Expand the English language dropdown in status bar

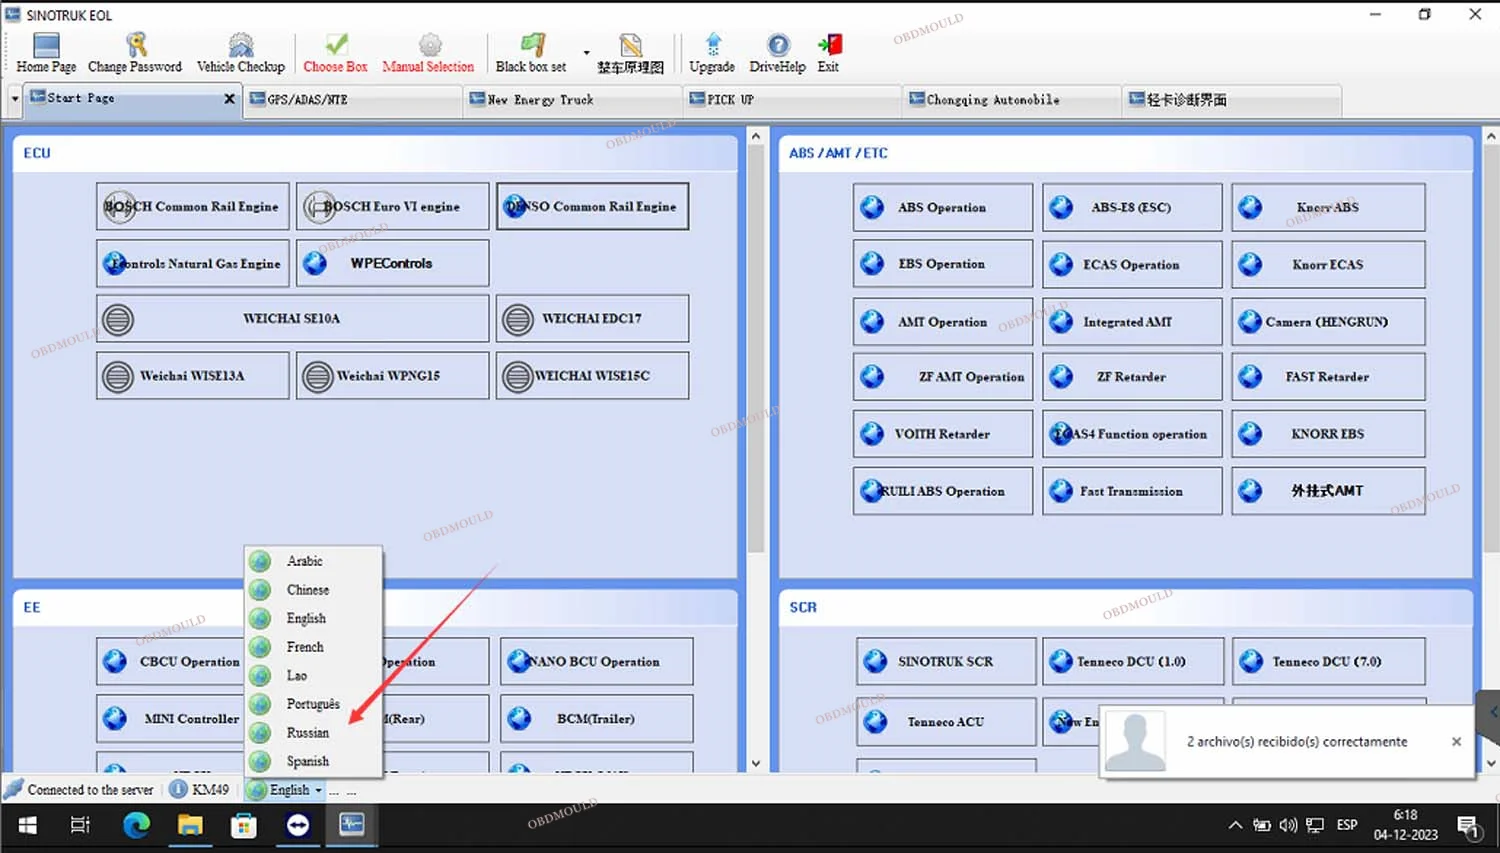point(318,790)
